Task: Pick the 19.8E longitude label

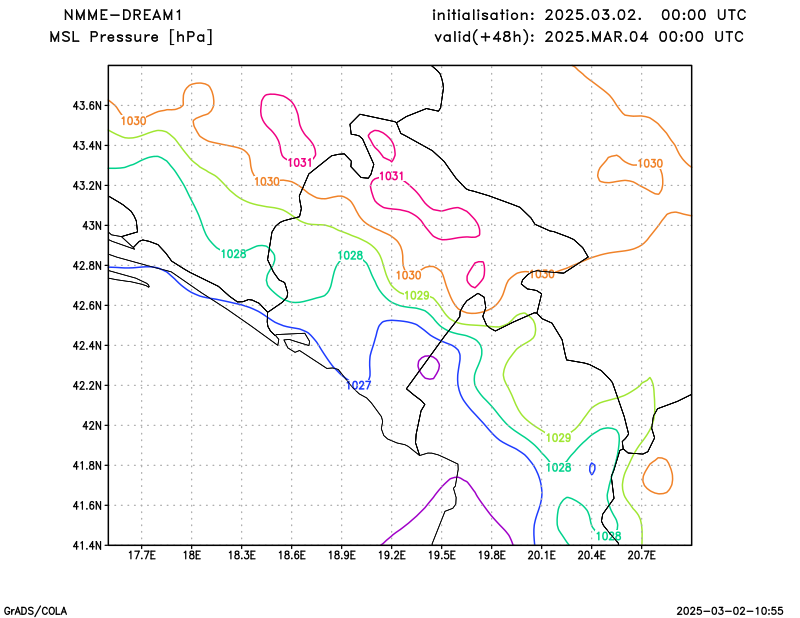Action: pos(492,555)
